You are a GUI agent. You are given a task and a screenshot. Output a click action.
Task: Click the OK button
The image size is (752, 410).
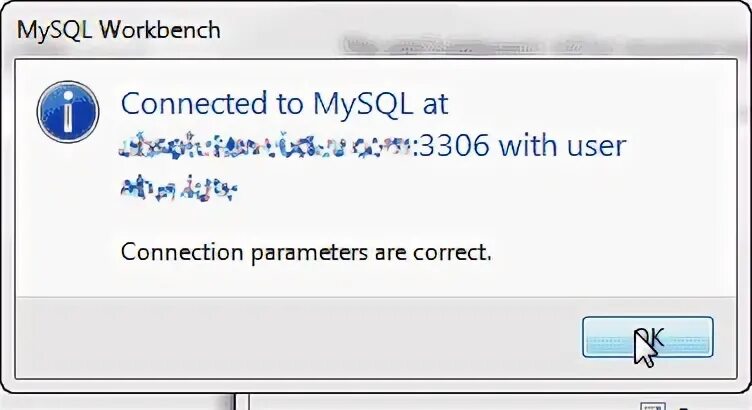pos(647,337)
